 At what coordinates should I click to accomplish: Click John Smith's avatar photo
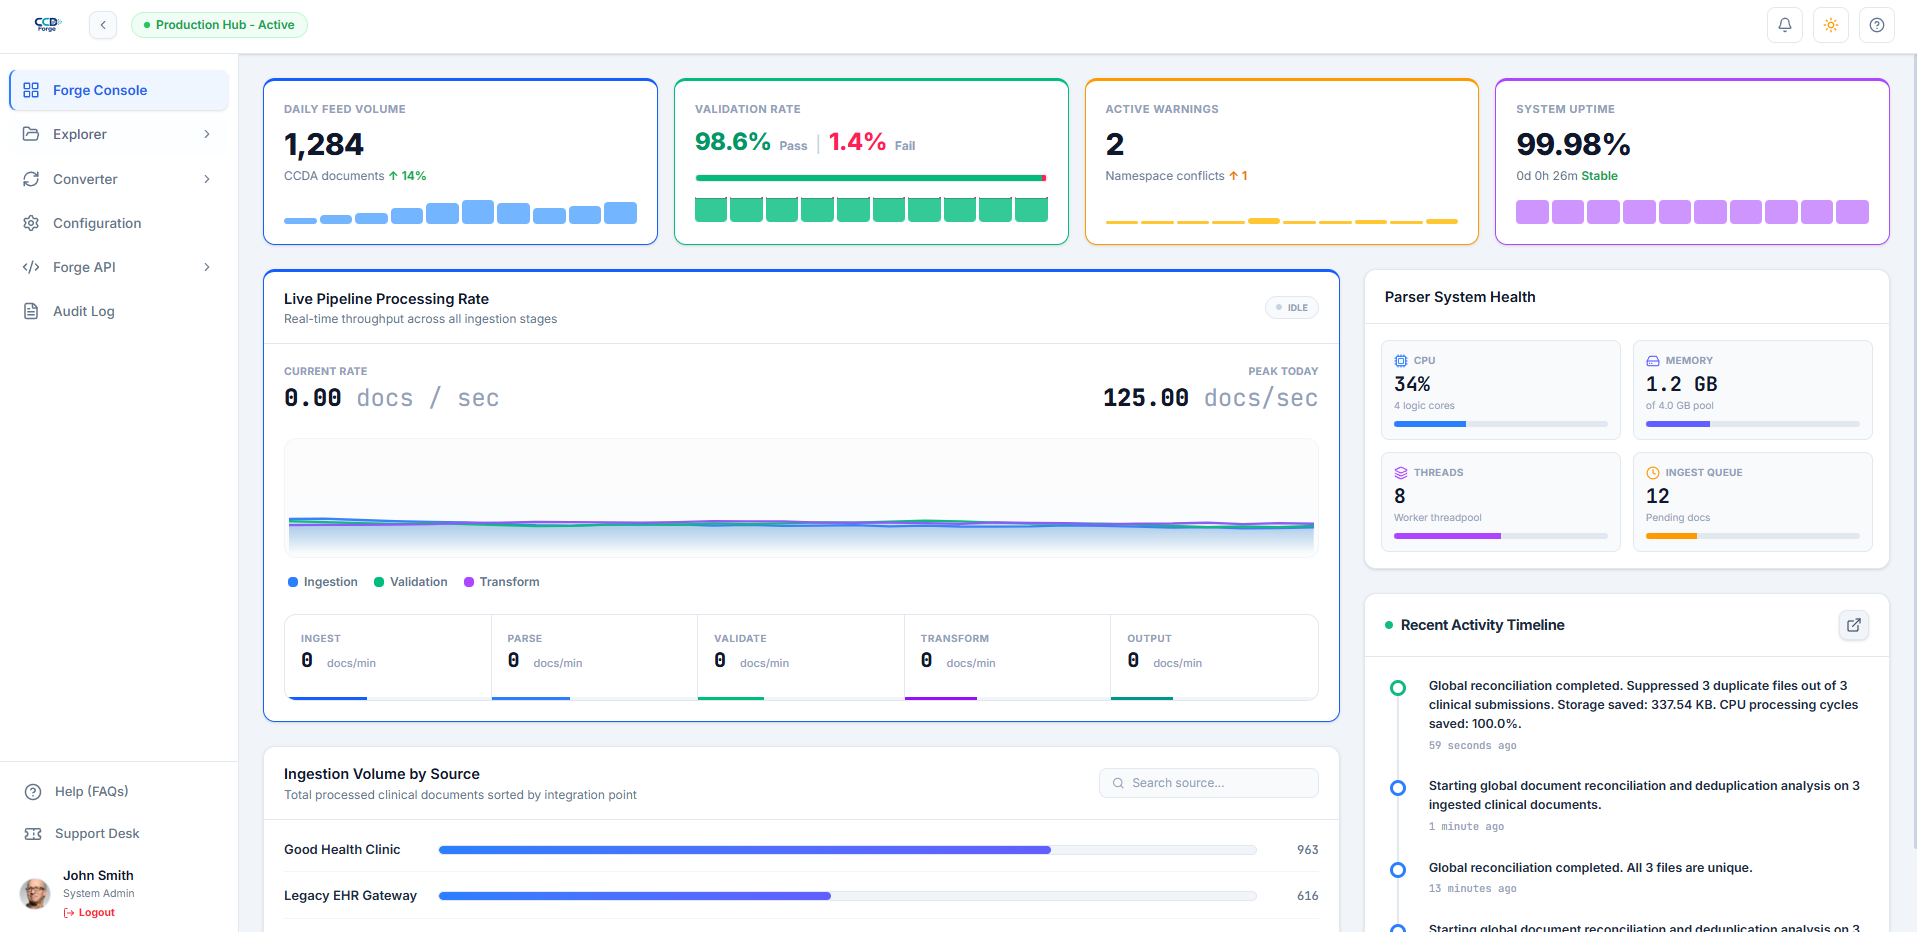[35, 893]
